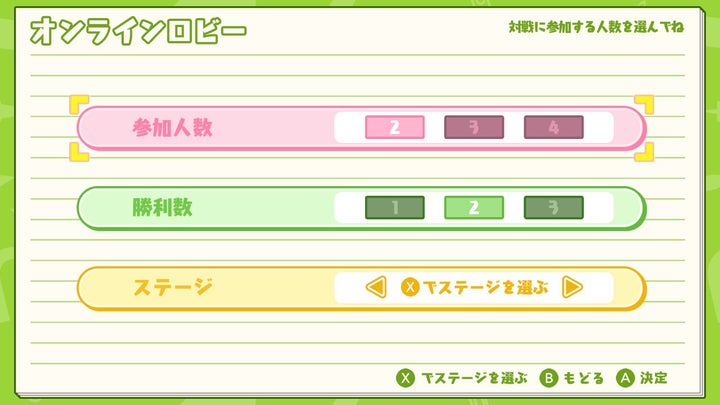
Task: Click the X icon inside the stage selector
Action: [x=409, y=288]
